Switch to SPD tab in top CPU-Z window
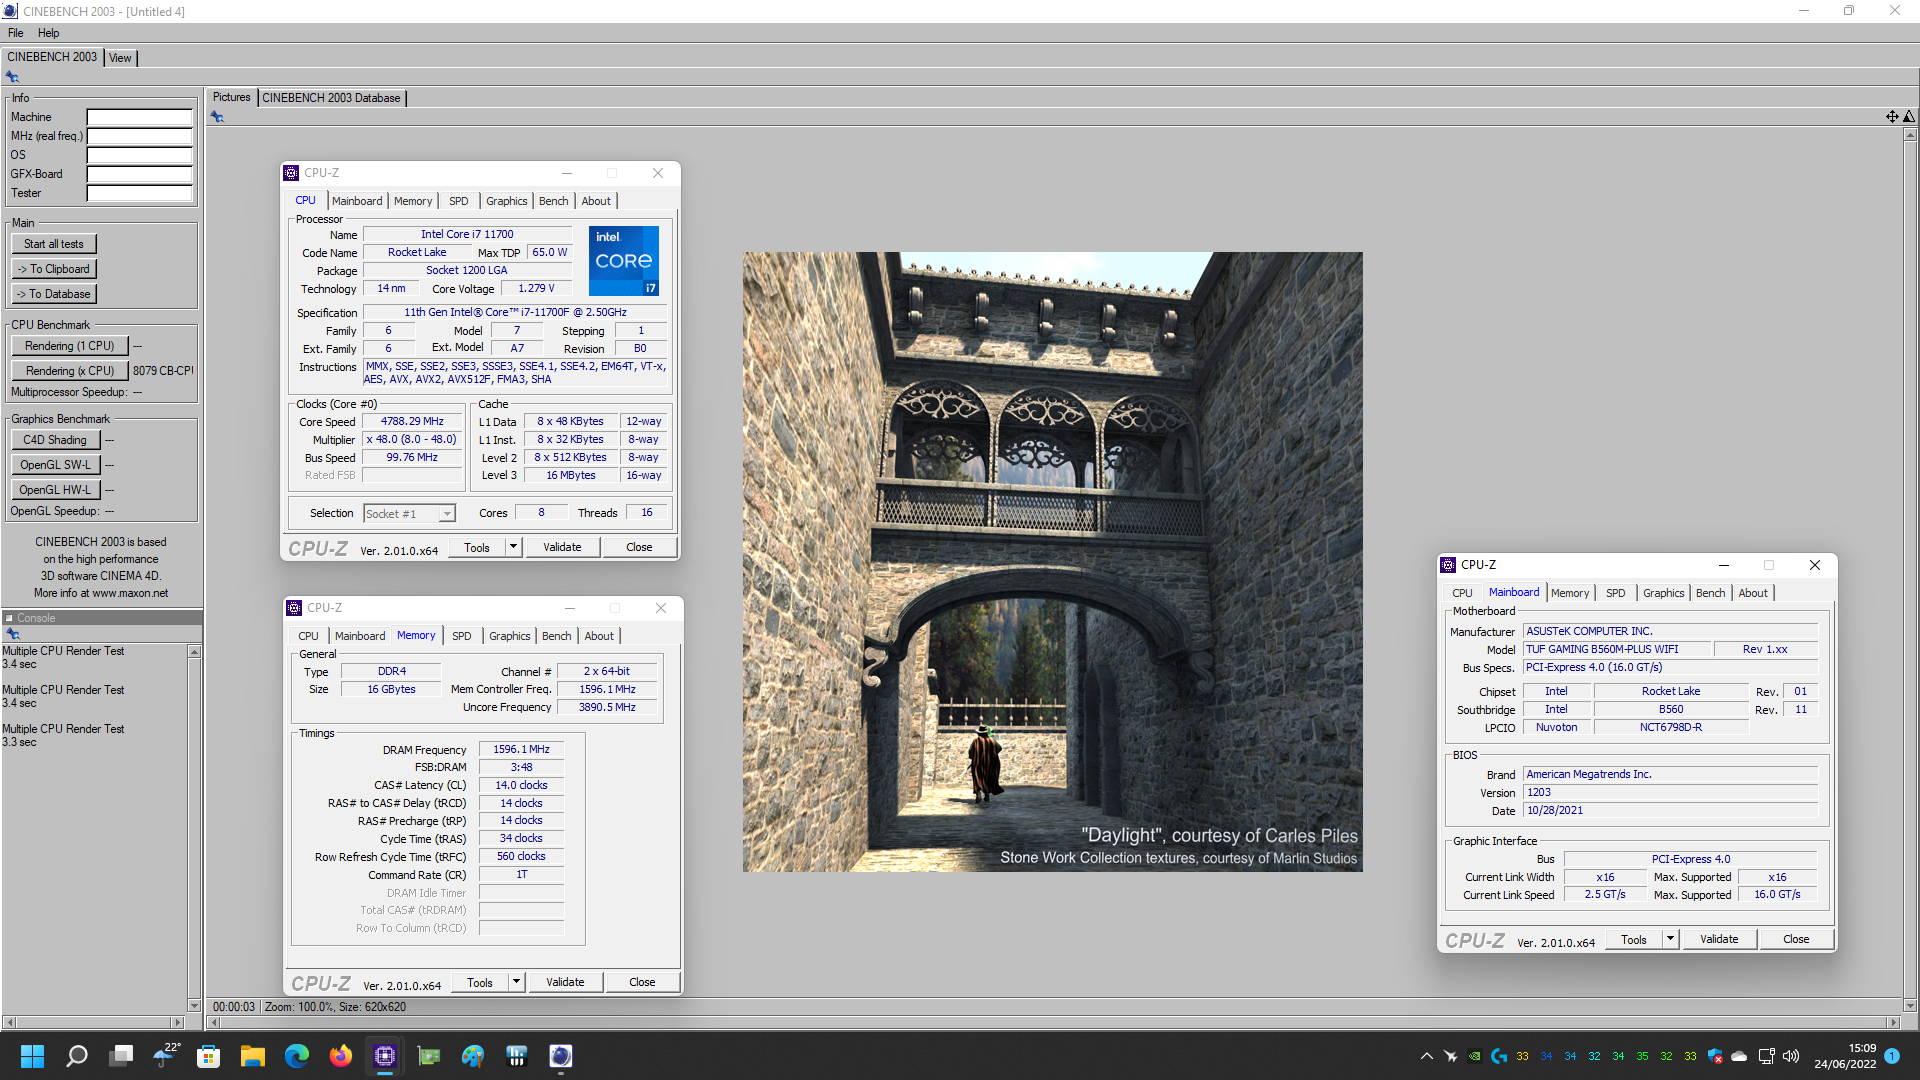Image resolution: width=1920 pixels, height=1080 pixels. tap(458, 201)
